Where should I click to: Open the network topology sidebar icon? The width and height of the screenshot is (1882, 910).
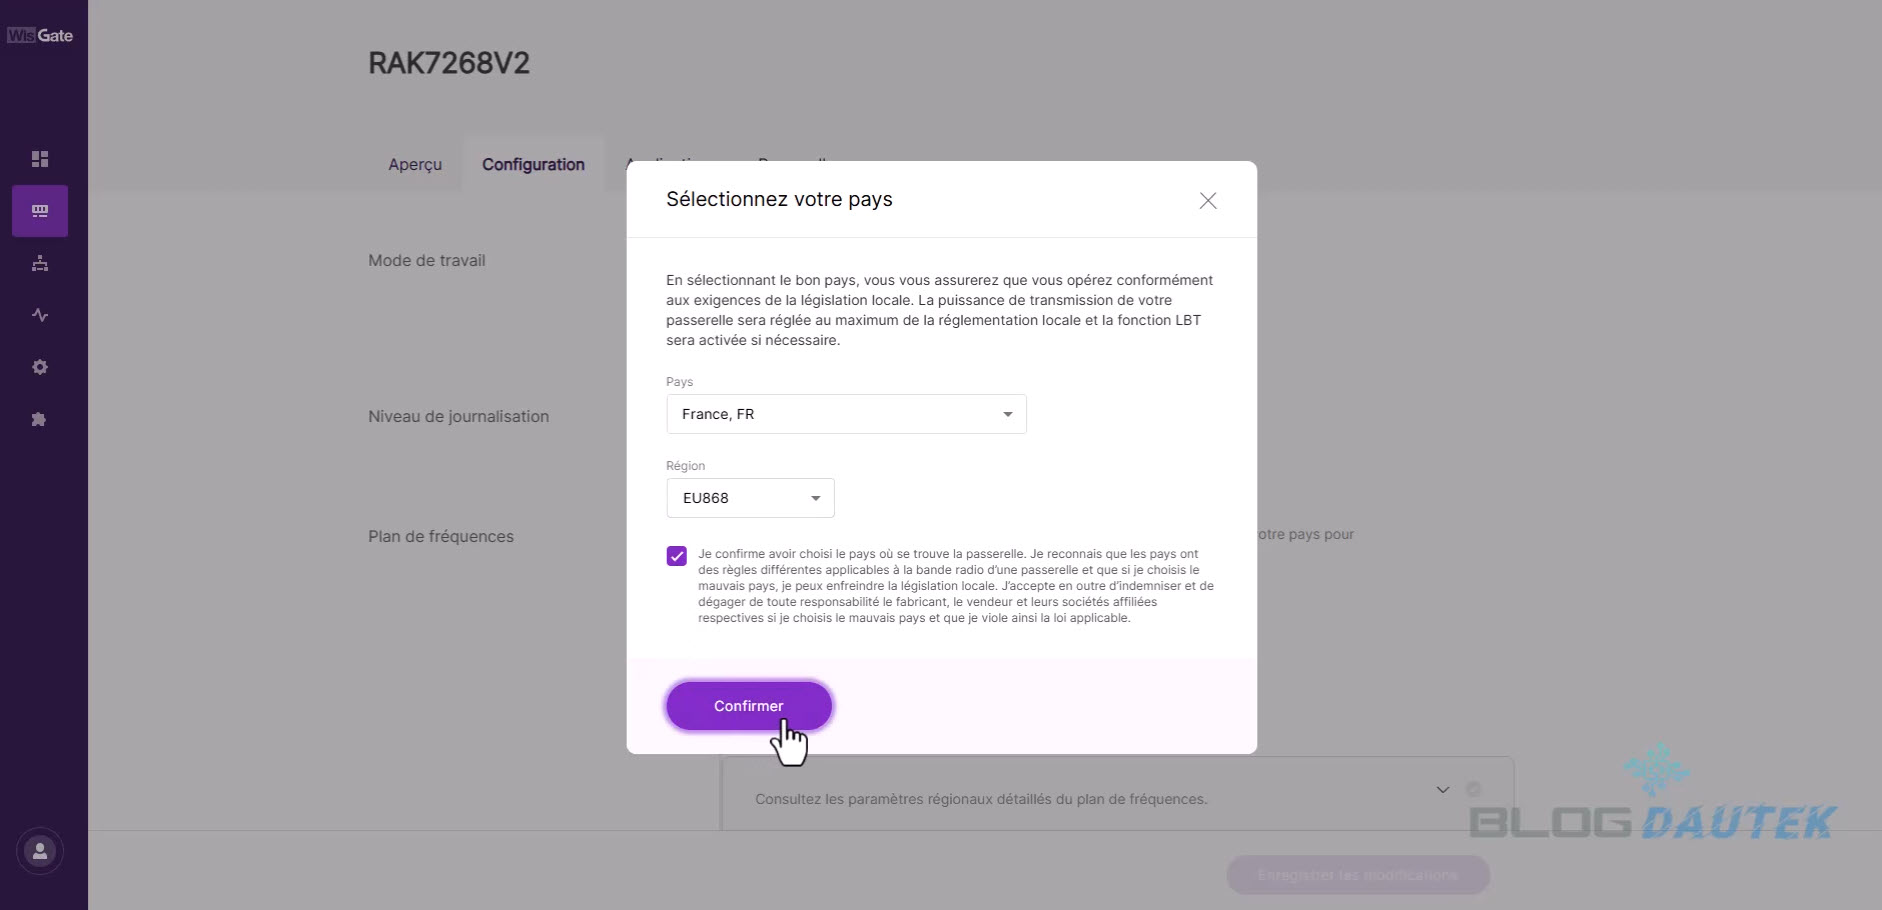(x=40, y=263)
